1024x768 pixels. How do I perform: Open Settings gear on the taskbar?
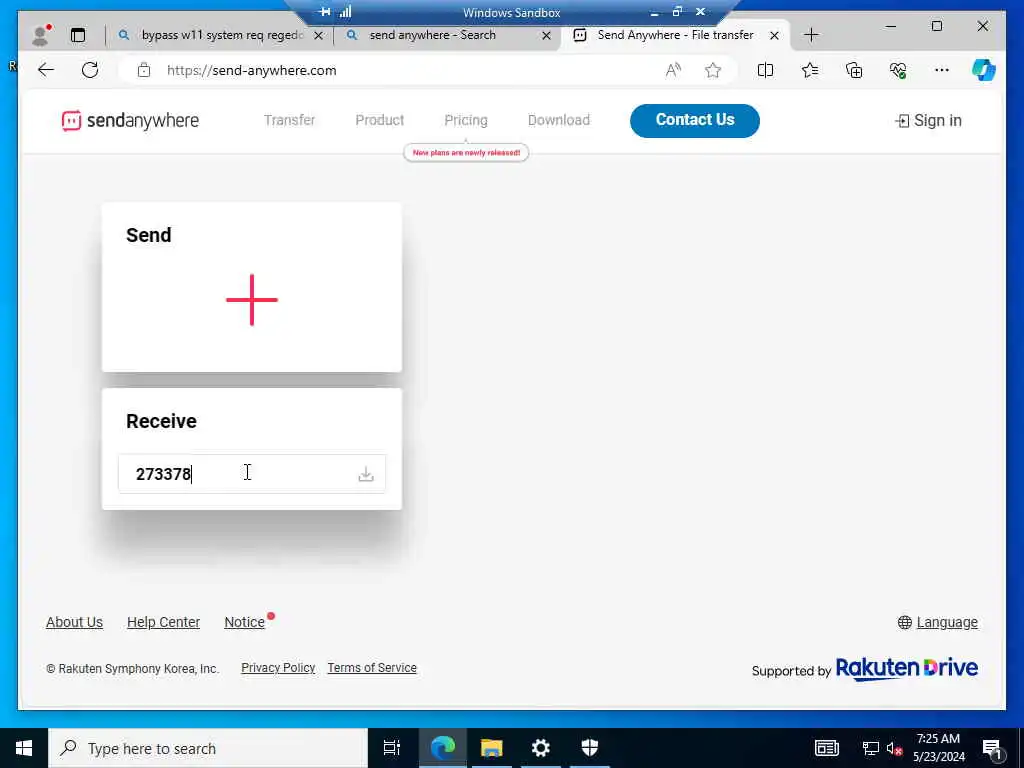click(x=541, y=748)
